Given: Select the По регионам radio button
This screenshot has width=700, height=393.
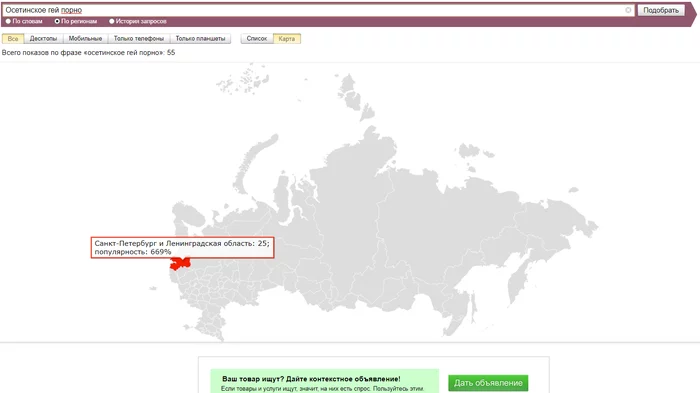Looking at the screenshot, I should [57, 21].
